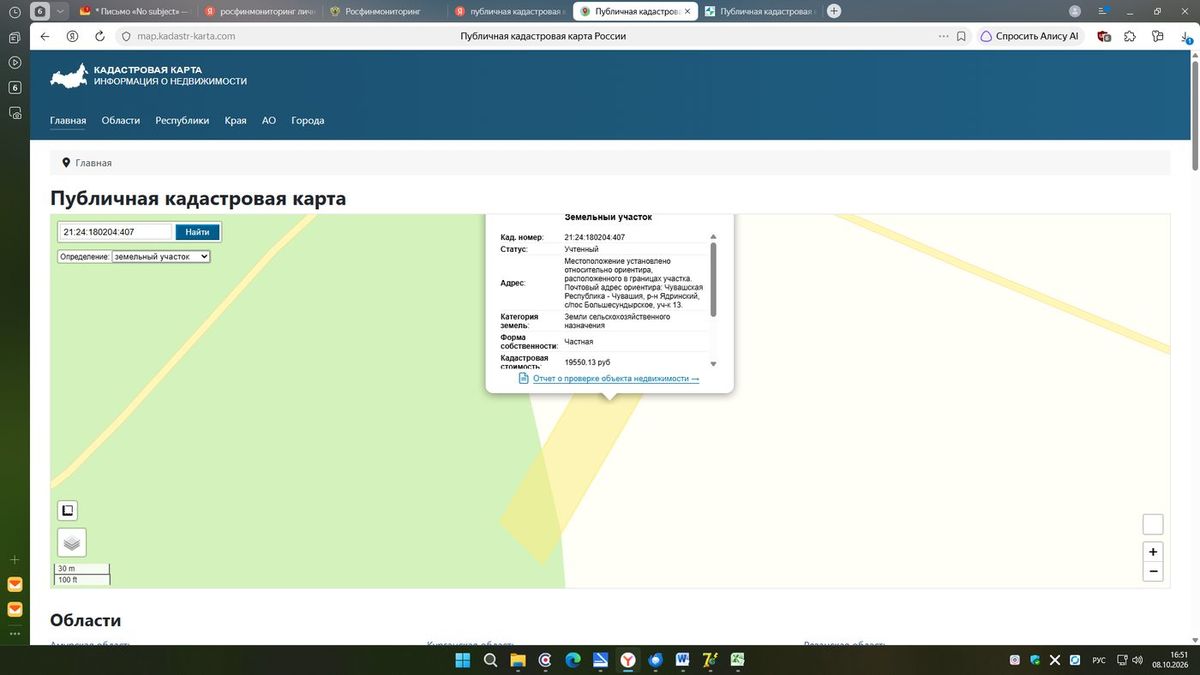The image size is (1200, 675).
Task: Click the cadastral number search field
Action: pyautogui.click(x=116, y=232)
